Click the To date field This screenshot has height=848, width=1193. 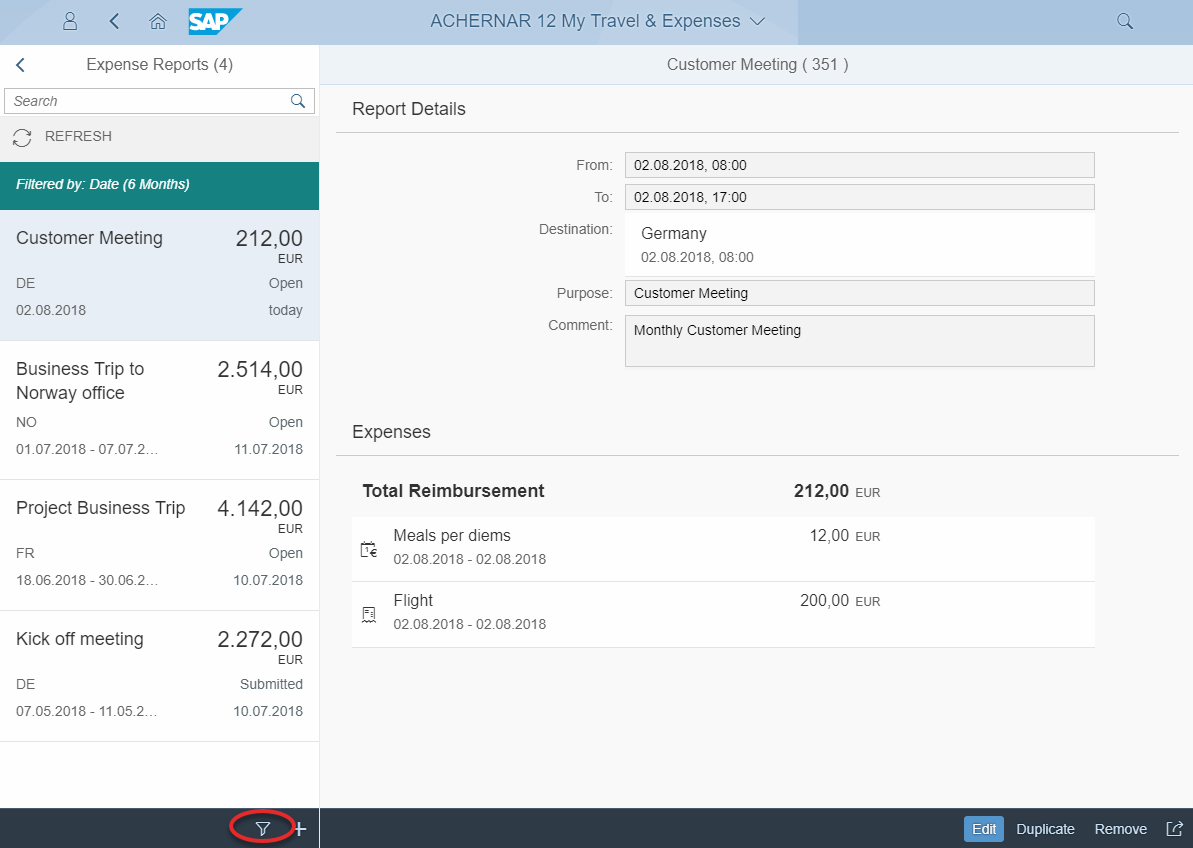pyautogui.click(x=860, y=197)
